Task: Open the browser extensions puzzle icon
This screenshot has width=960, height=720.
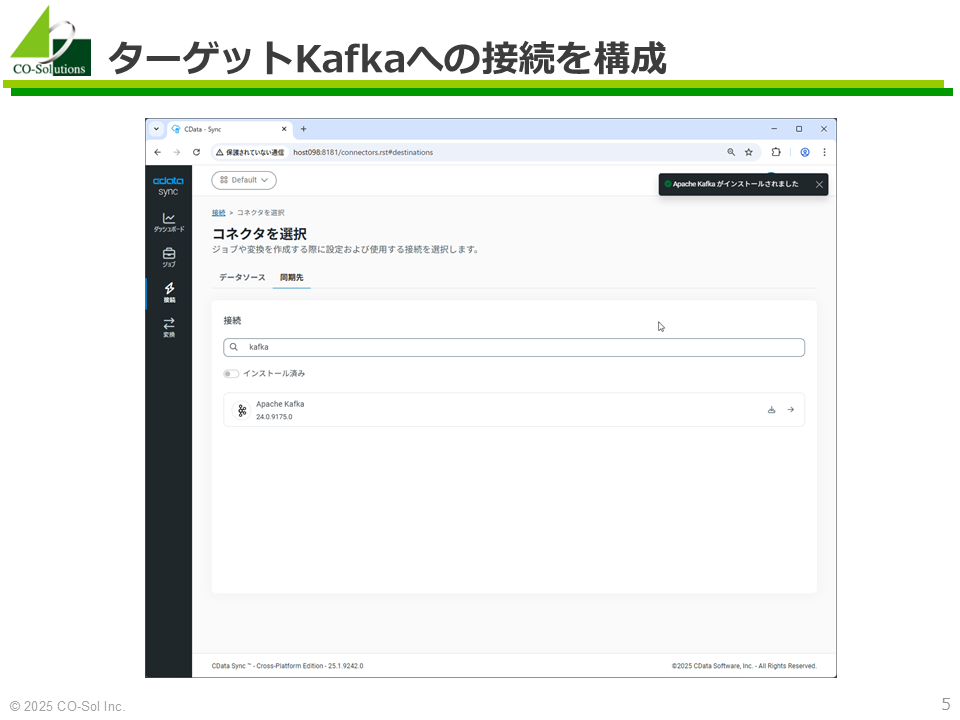Action: pos(776,152)
